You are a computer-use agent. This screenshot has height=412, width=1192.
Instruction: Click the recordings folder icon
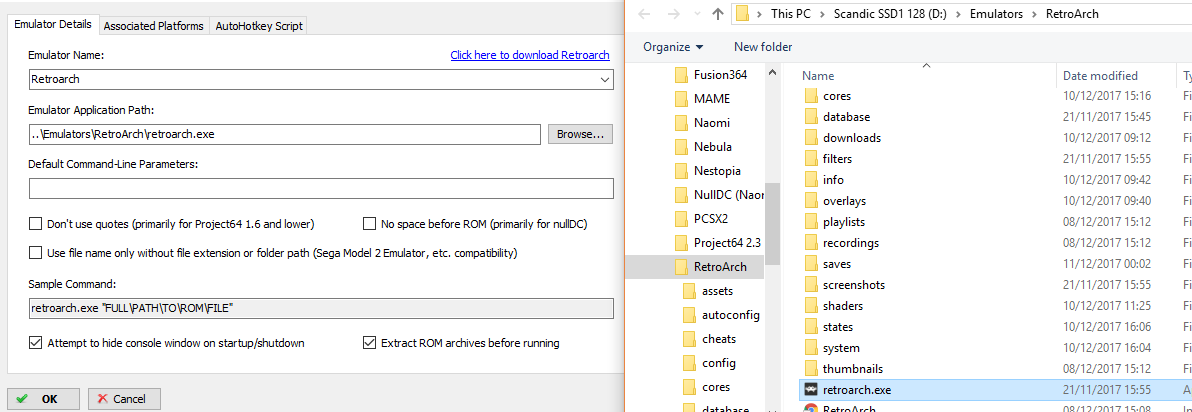[810, 243]
